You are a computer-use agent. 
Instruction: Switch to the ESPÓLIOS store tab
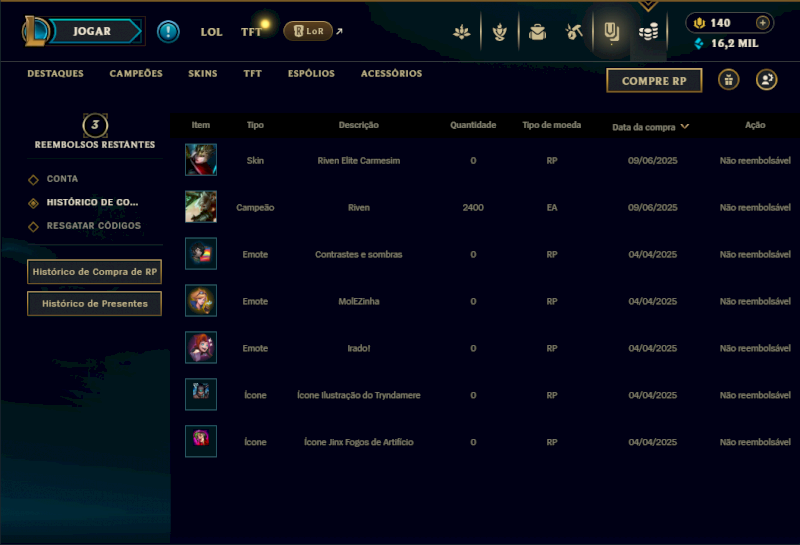tap(311, 73)
